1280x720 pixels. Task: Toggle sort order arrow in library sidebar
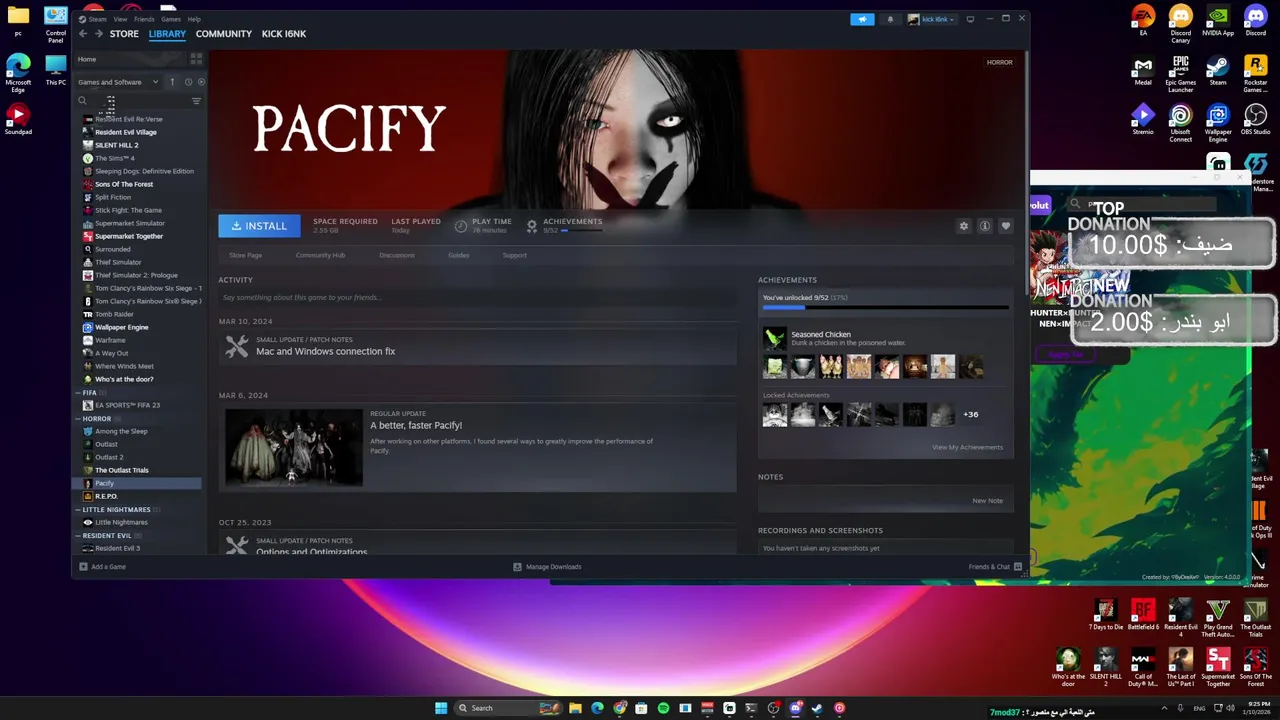click(172, 82)
